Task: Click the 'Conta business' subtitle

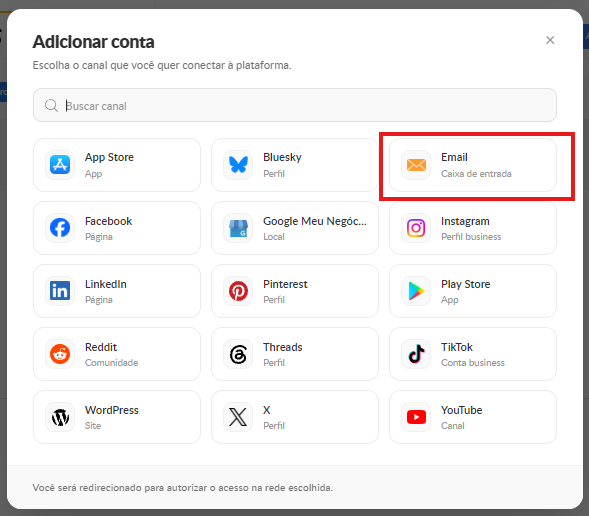Action: pyautogui.click(x=473, y=363)
